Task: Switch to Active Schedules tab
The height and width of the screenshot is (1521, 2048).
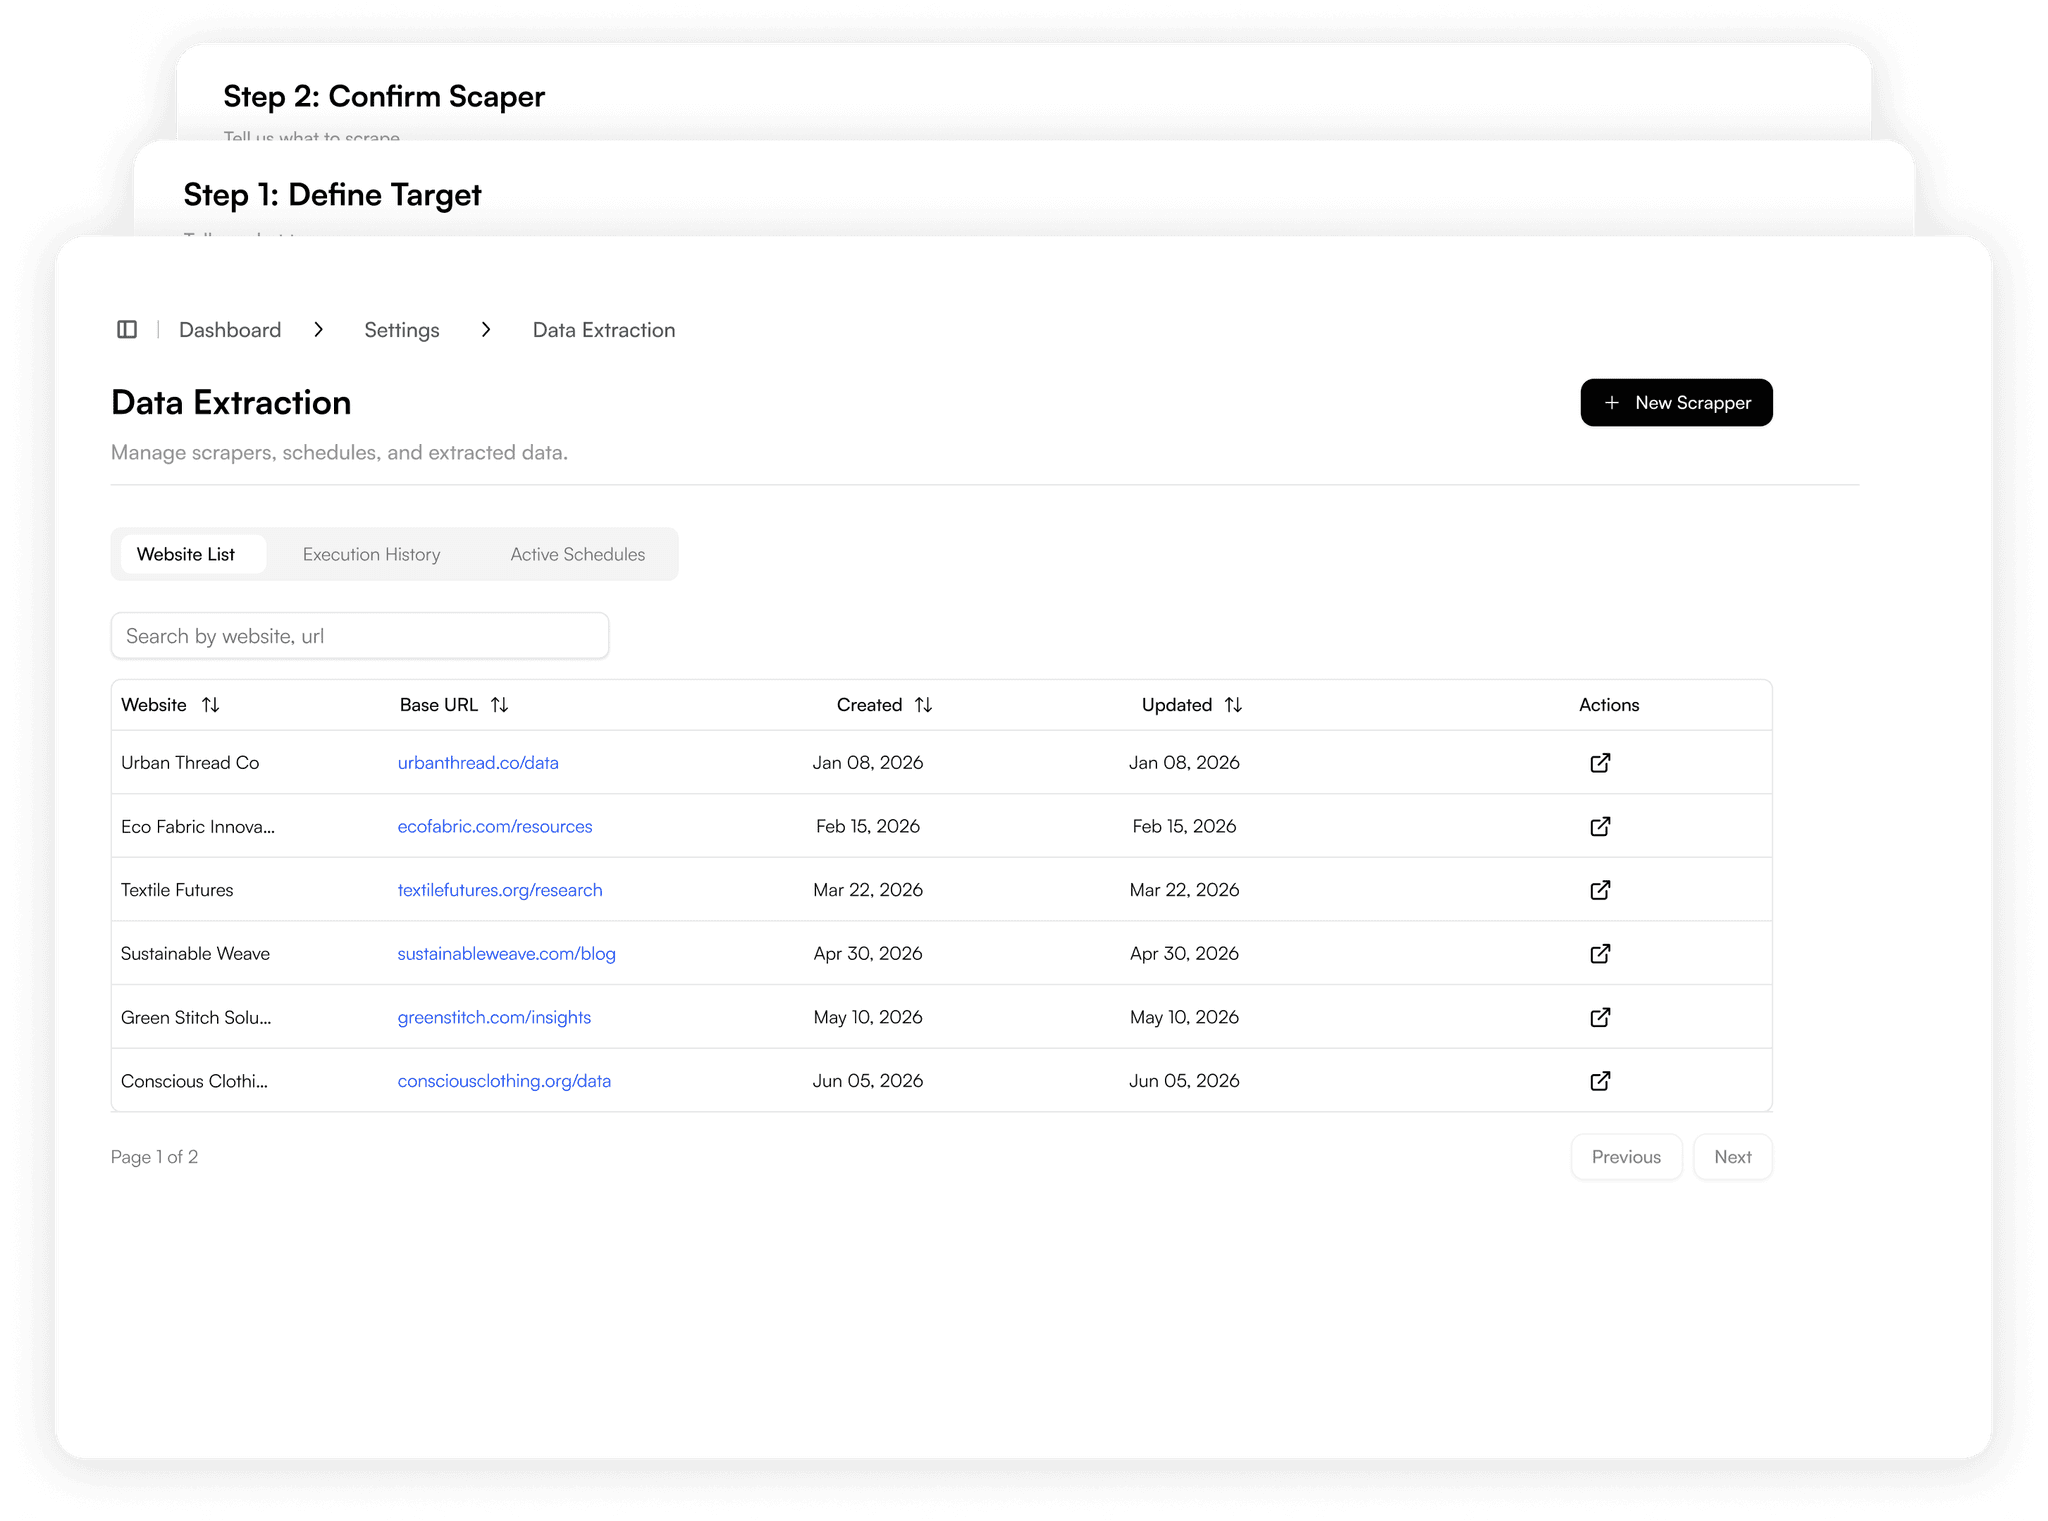Action: click(x=577, y=554)
